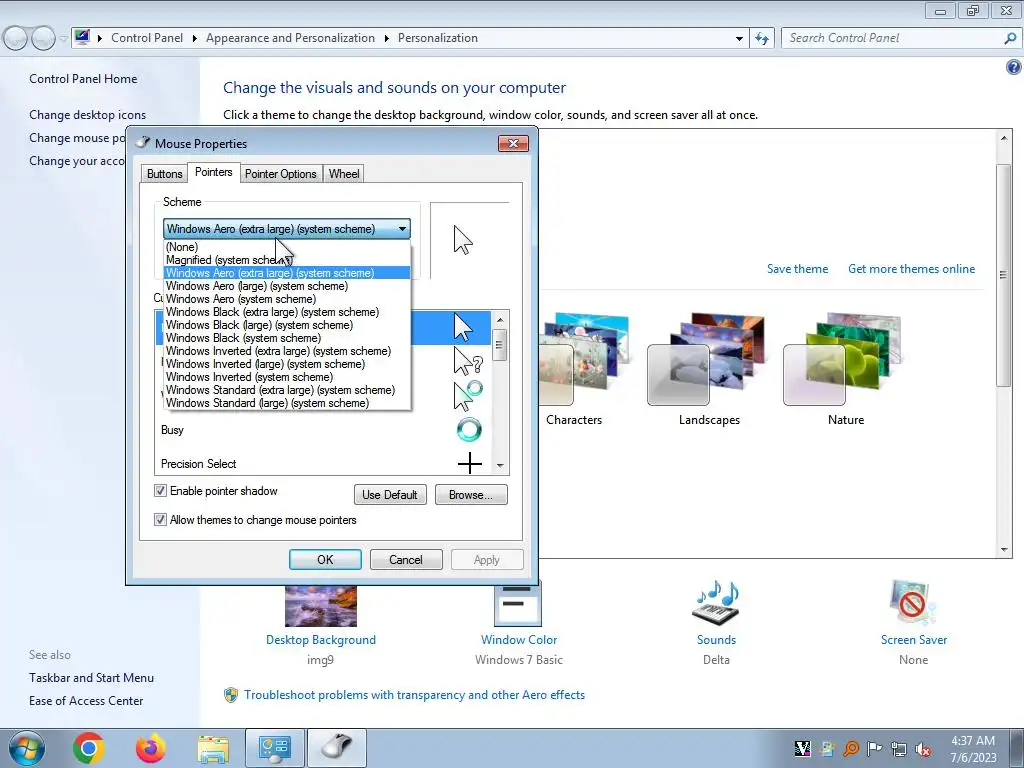1024x768 pixels.
Task: Choose Magnified (system scheme) option
Action: [287, 260]
